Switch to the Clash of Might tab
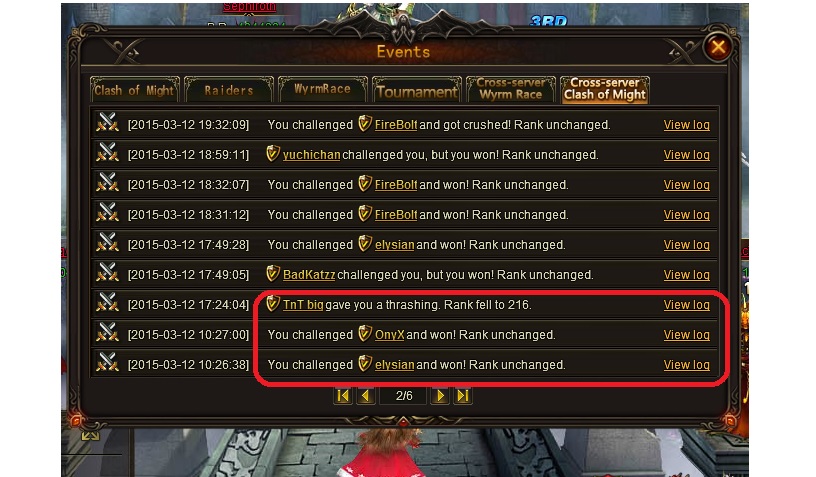Screen dimensions: 816x477 (134, 90)
